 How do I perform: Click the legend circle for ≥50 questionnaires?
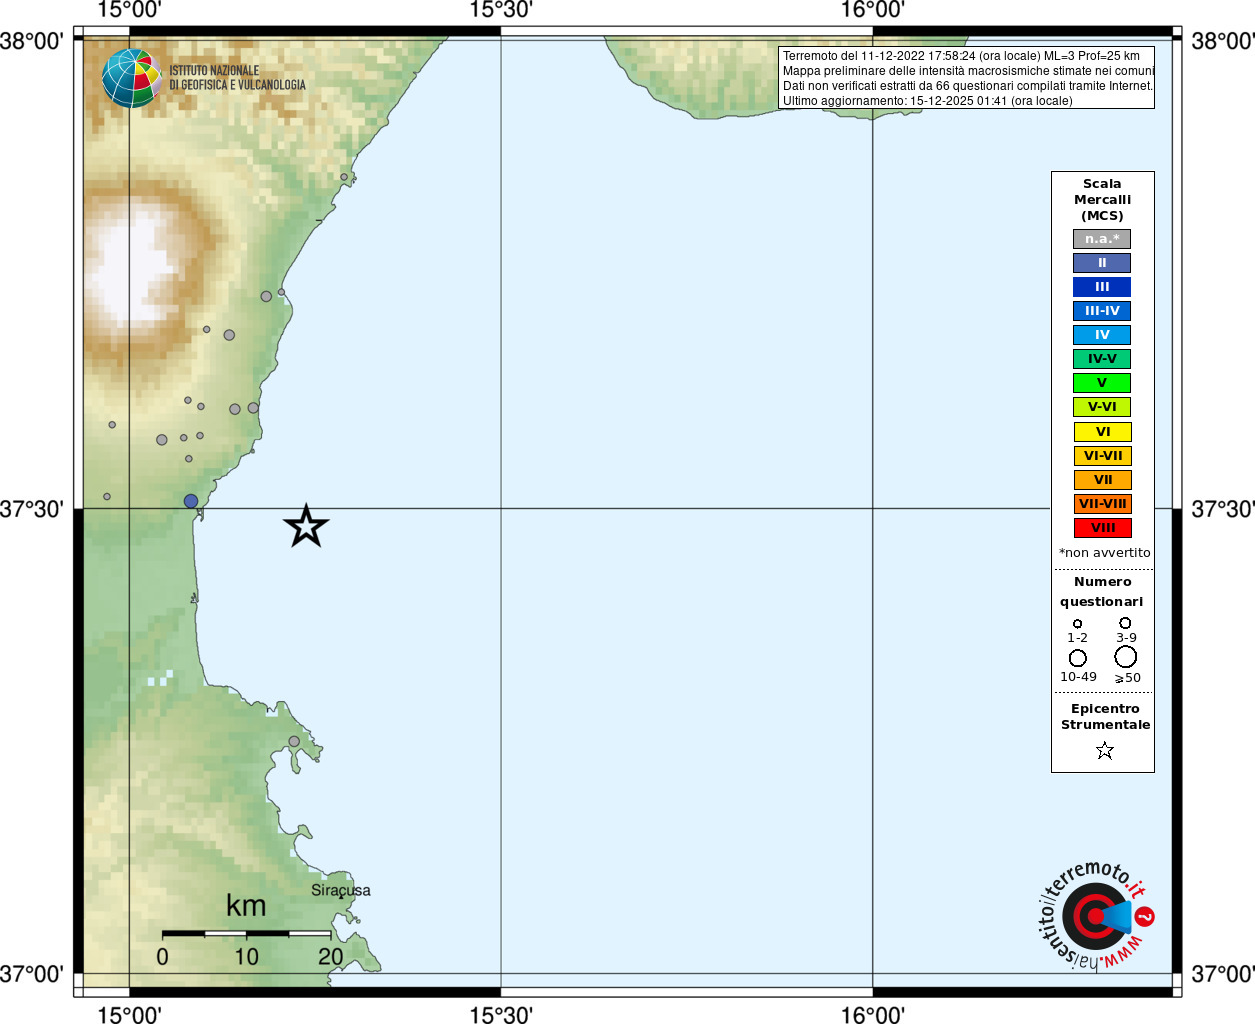point(1126,657)
